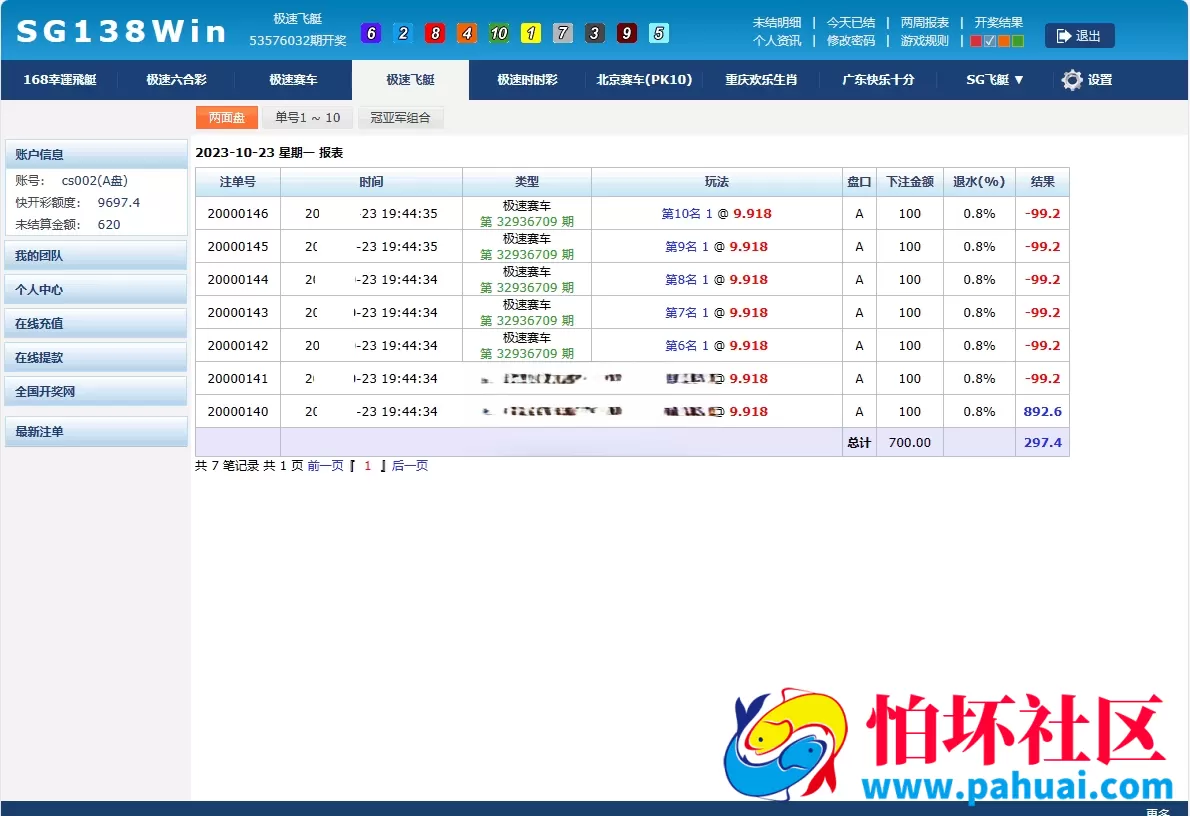The image size is (1190, 816).
Task: Click the 第6名 1 bet link
Action: click(687, 345)
